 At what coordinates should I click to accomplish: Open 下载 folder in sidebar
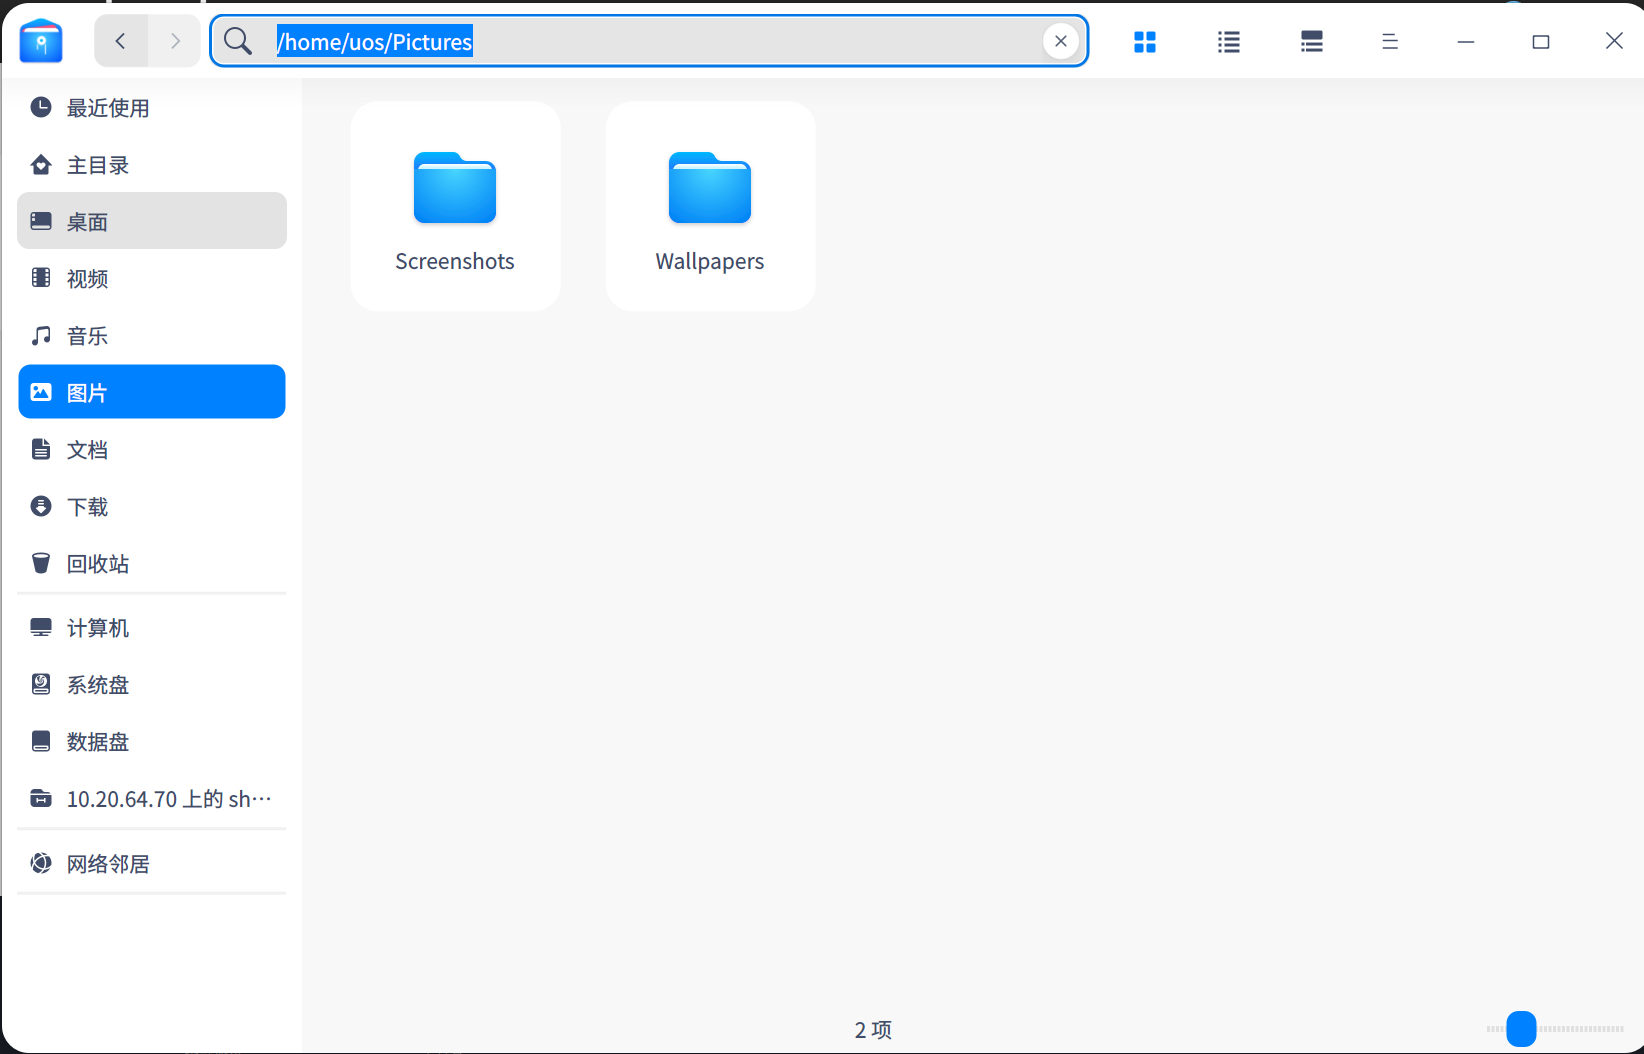[x=152, y=506]
